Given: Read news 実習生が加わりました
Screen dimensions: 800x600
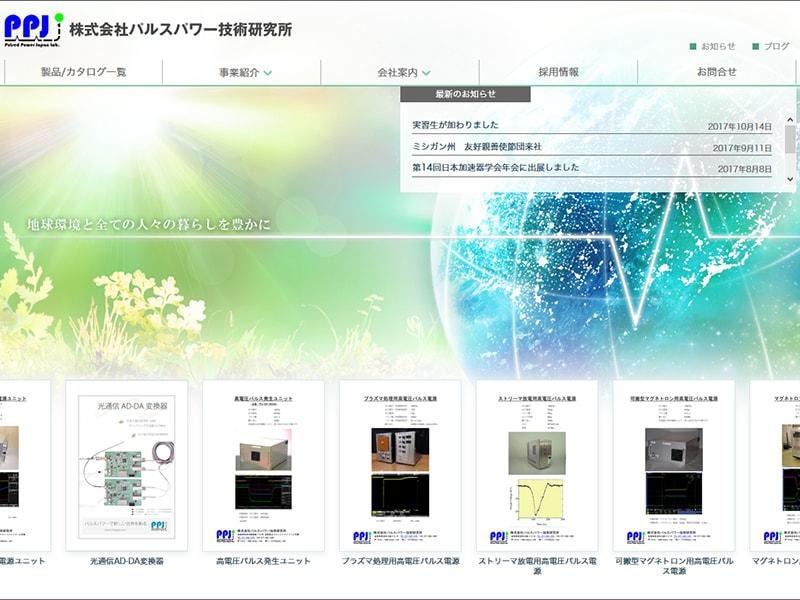Looking at the screenshot, I should [455, 126].
